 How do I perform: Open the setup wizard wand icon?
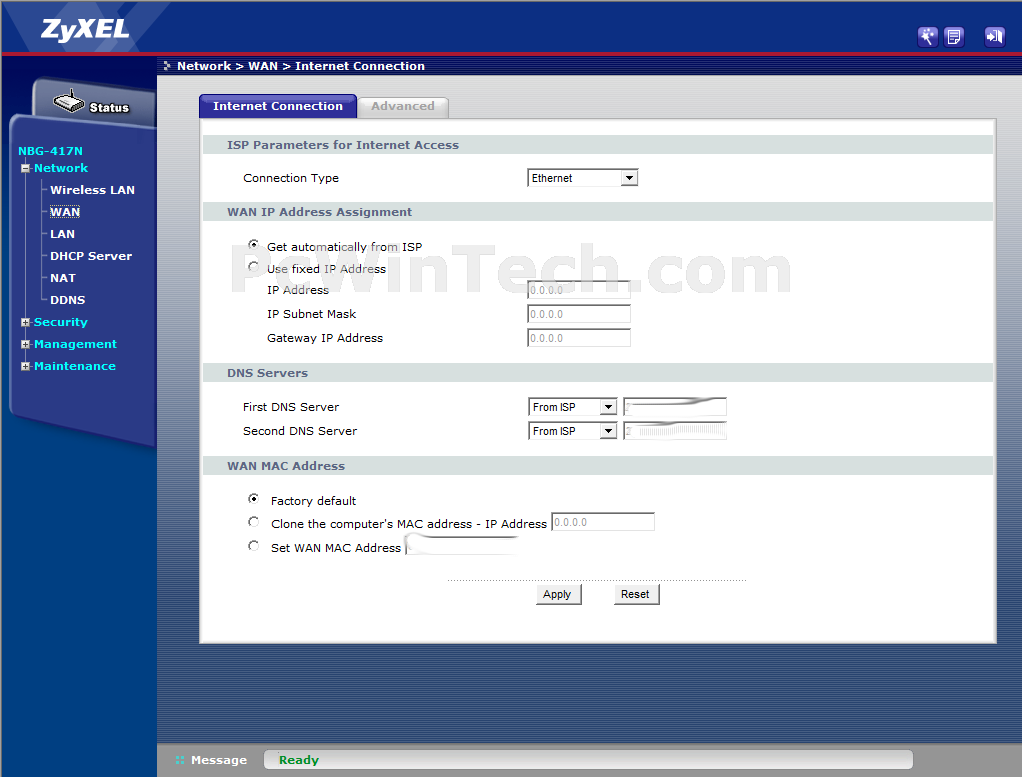click(927, 37)
